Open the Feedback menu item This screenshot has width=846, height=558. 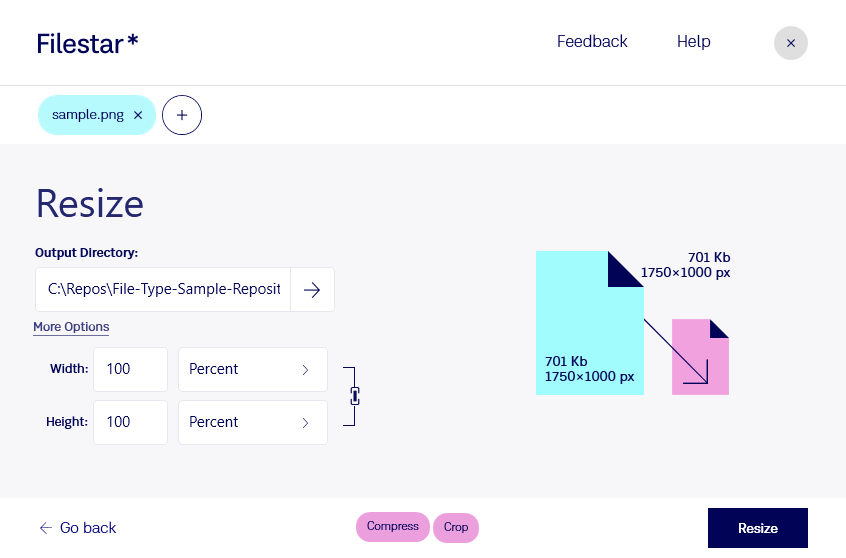(x=592, y=42)
